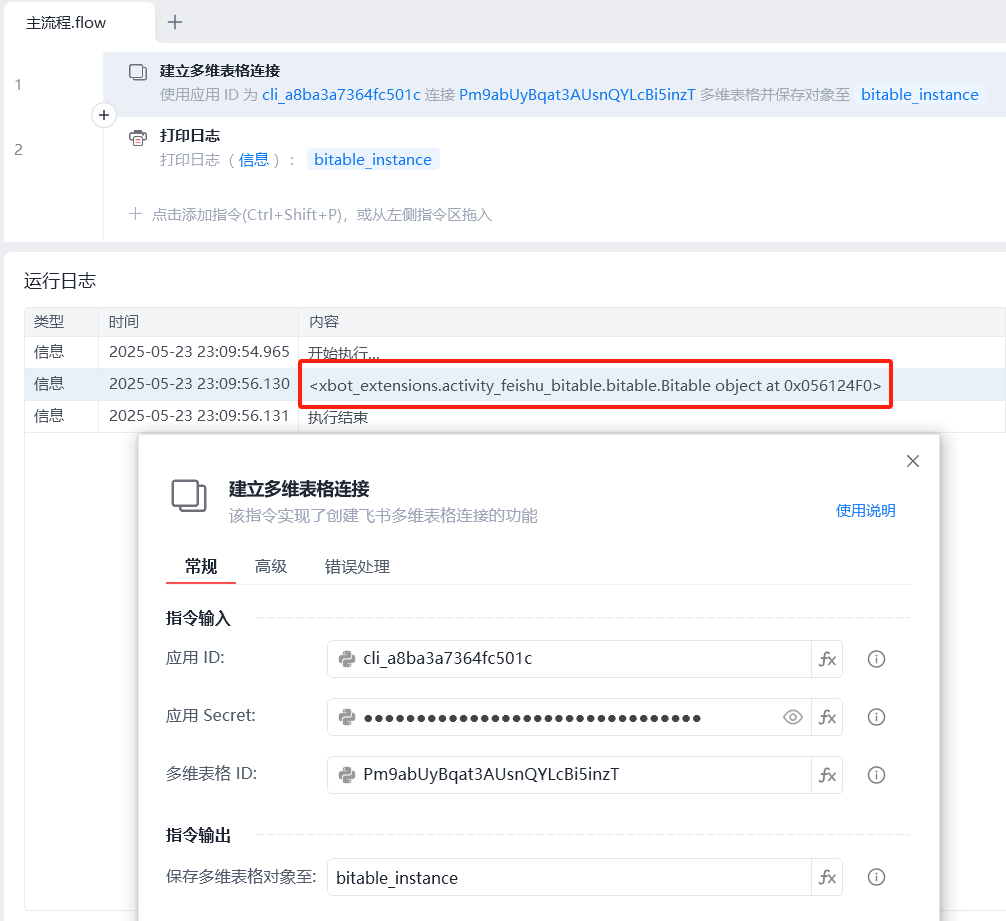This screenshot has width=1006, height=921.
Task: Open info tooltip for 应用 ID
Action: (x=877, y=659)
